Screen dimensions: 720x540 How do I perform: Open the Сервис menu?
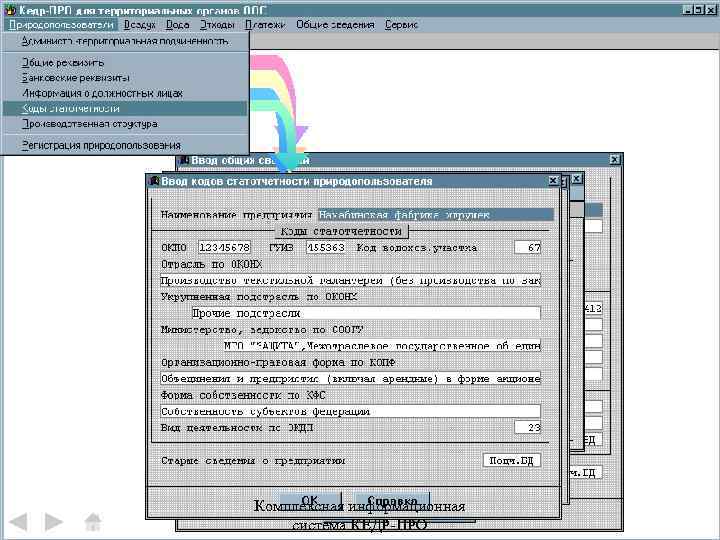tap(401, 25)
